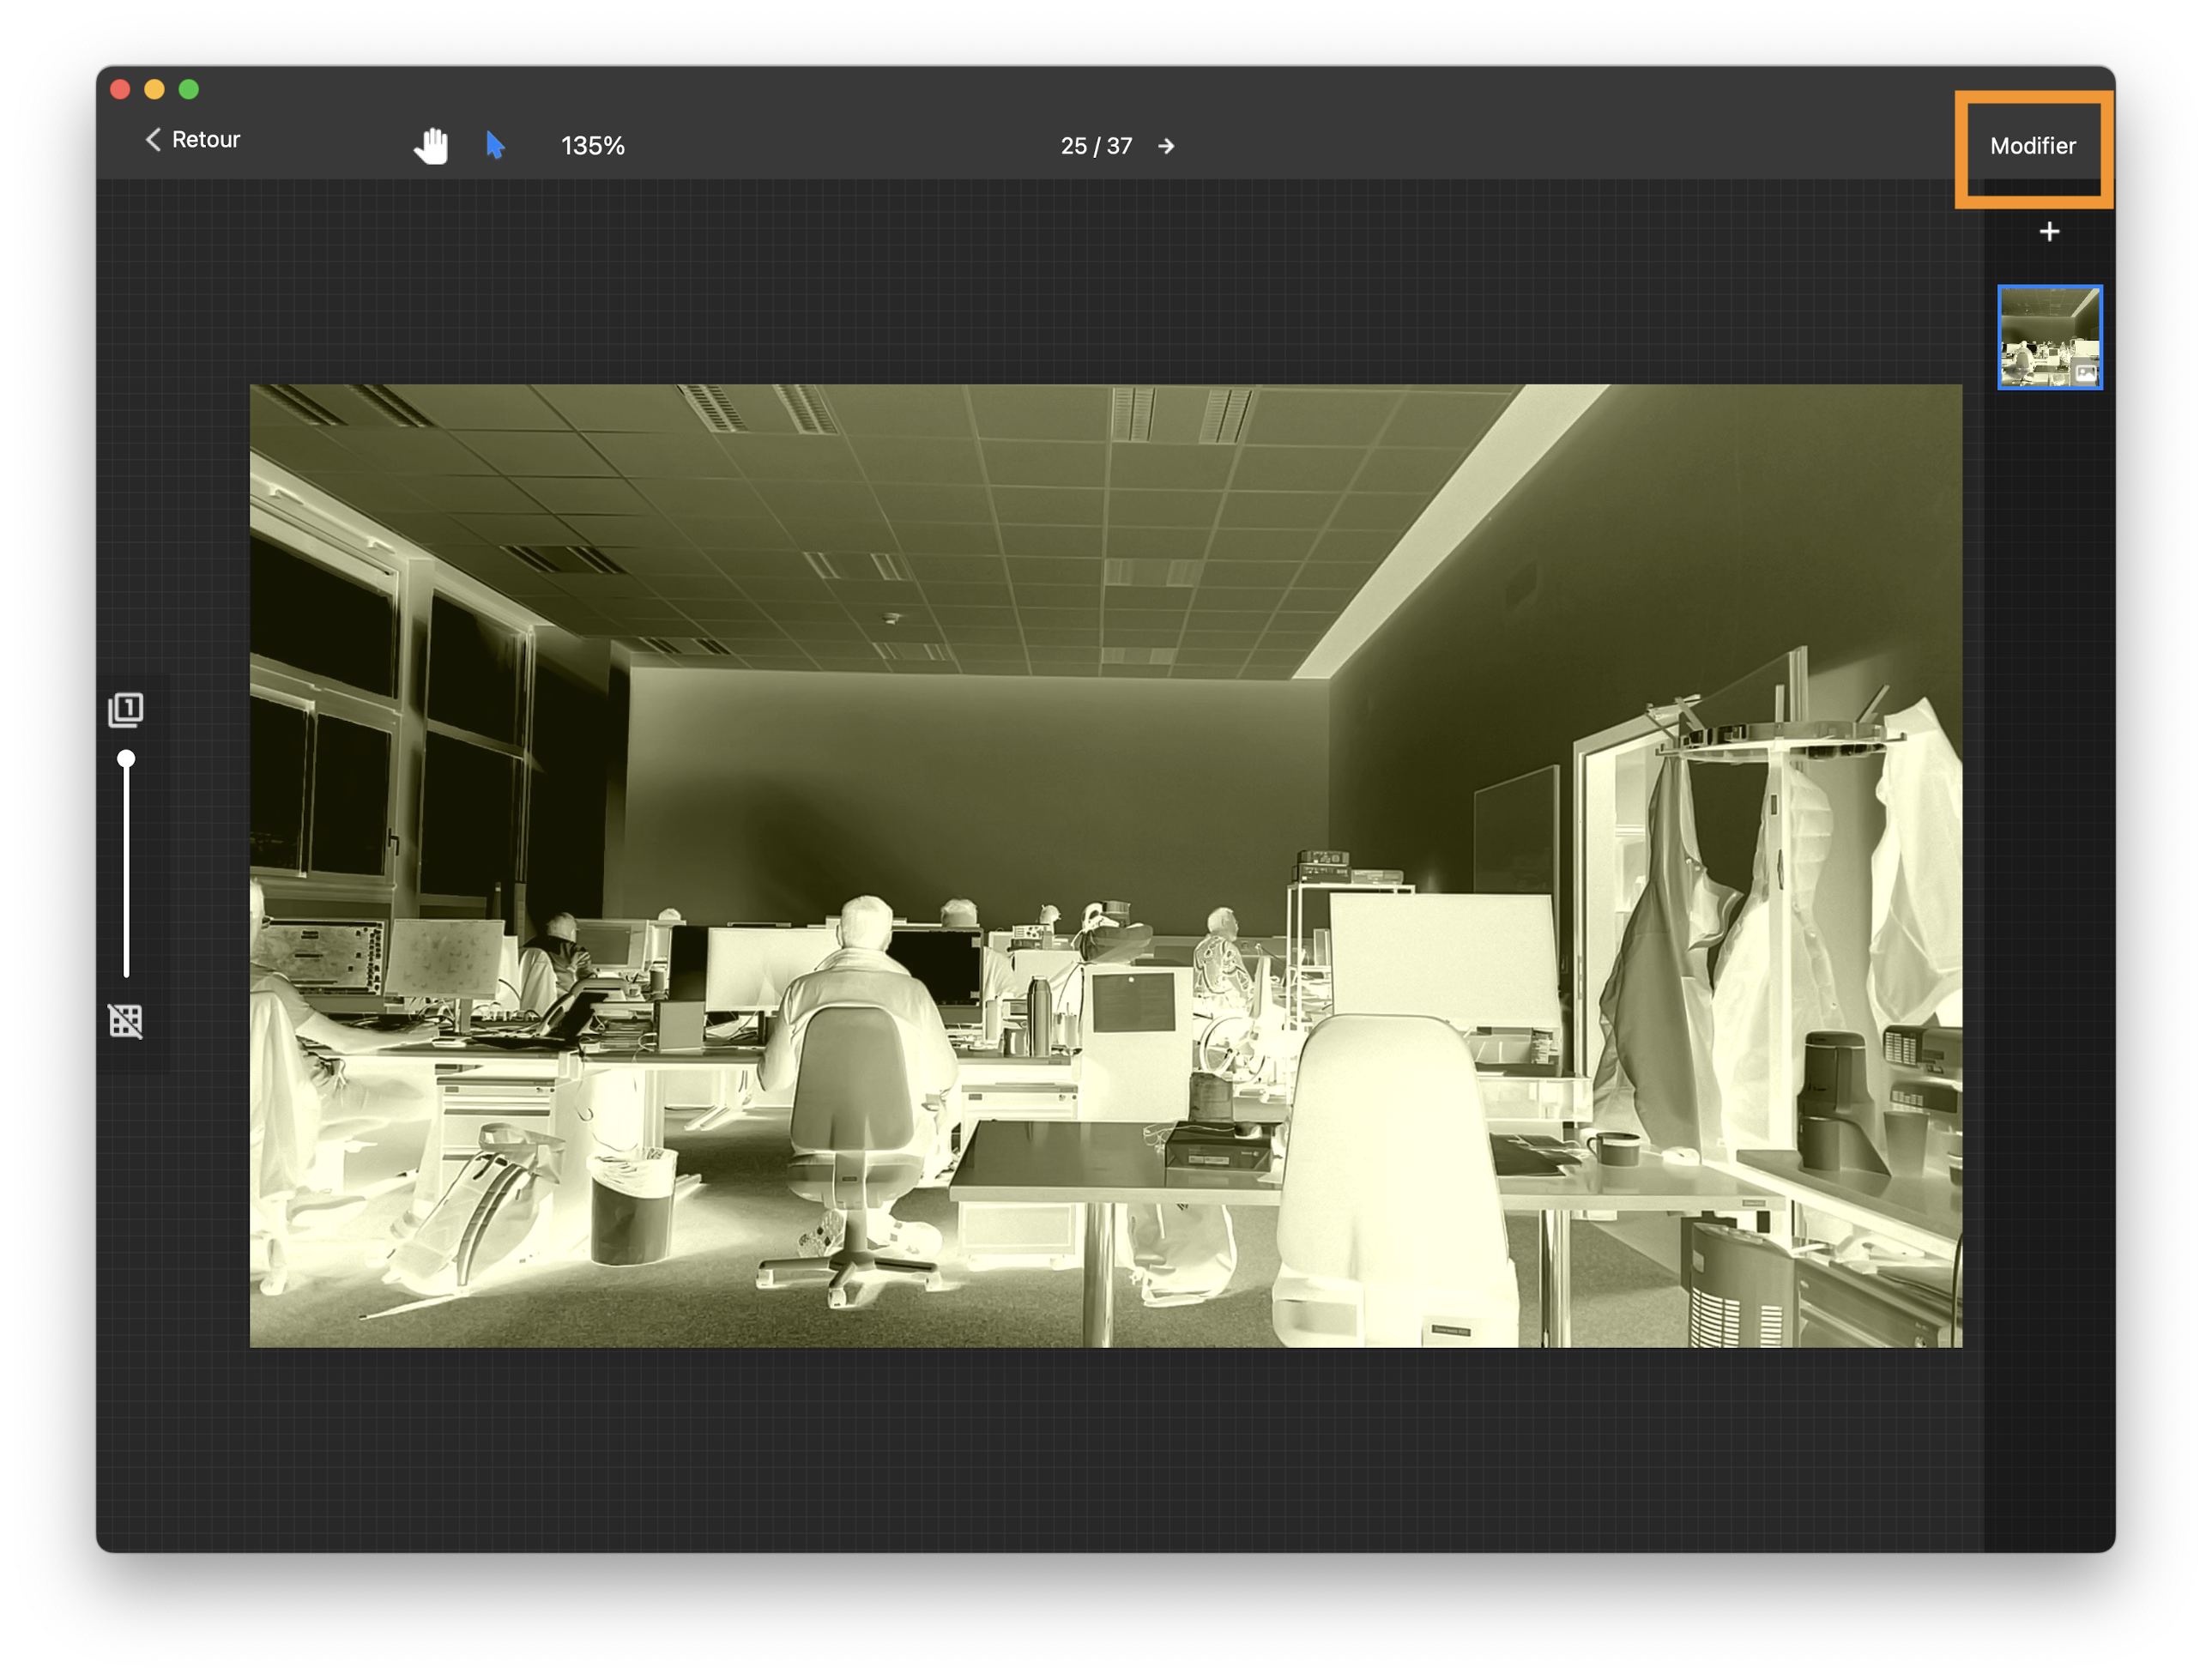Open the 25 / 37 image counter
2212x1680 pixels.
(1096, 146)
